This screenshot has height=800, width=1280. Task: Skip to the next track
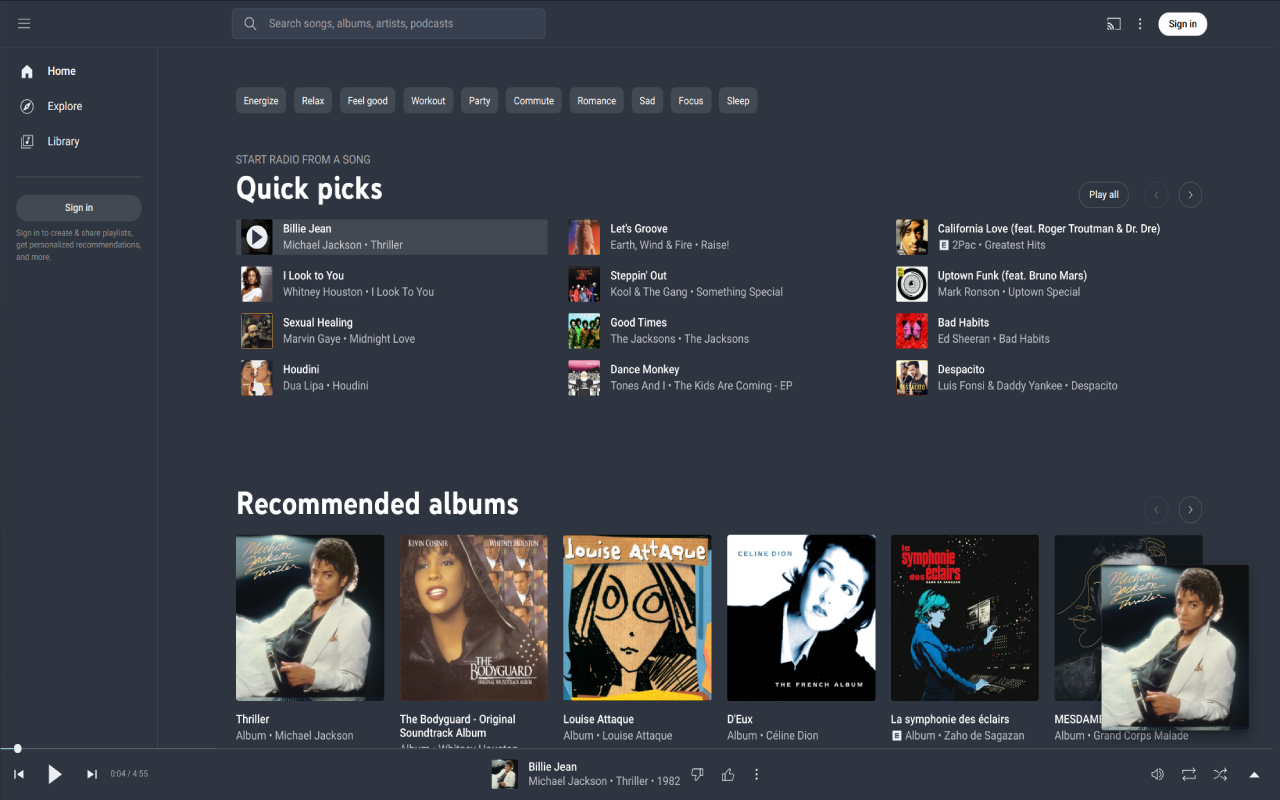pos(91,774)
